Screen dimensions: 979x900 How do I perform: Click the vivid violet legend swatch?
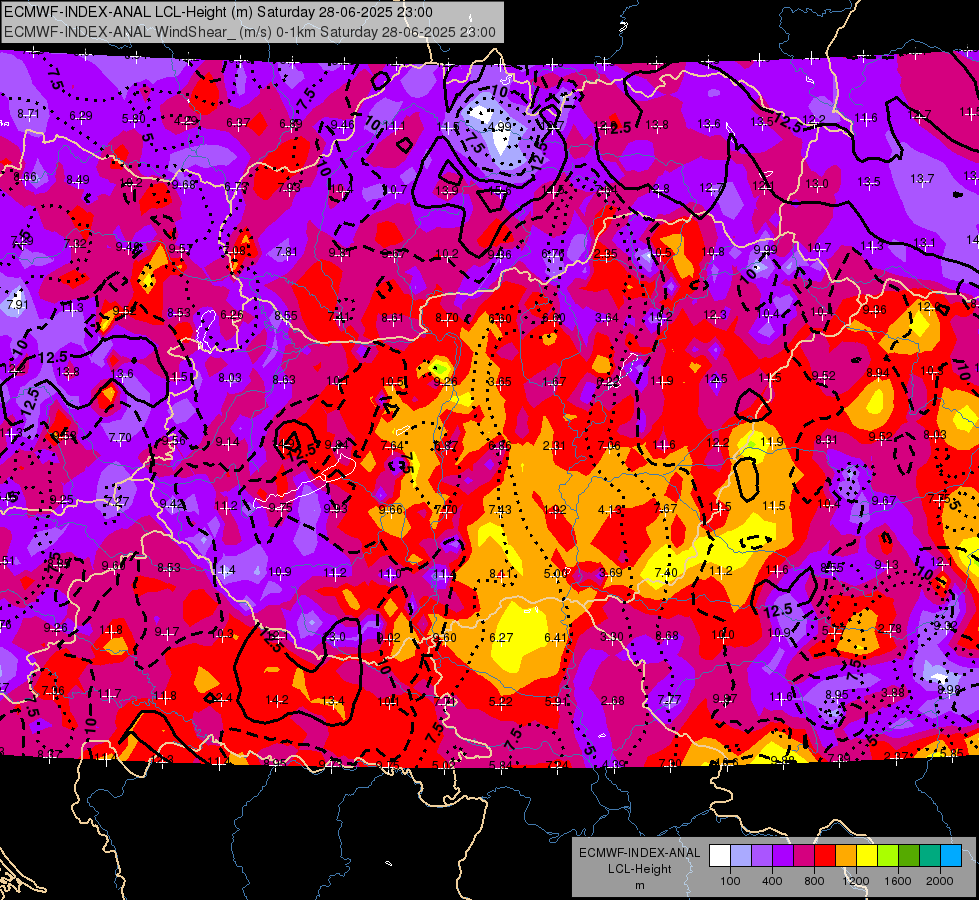pos(783,856)
